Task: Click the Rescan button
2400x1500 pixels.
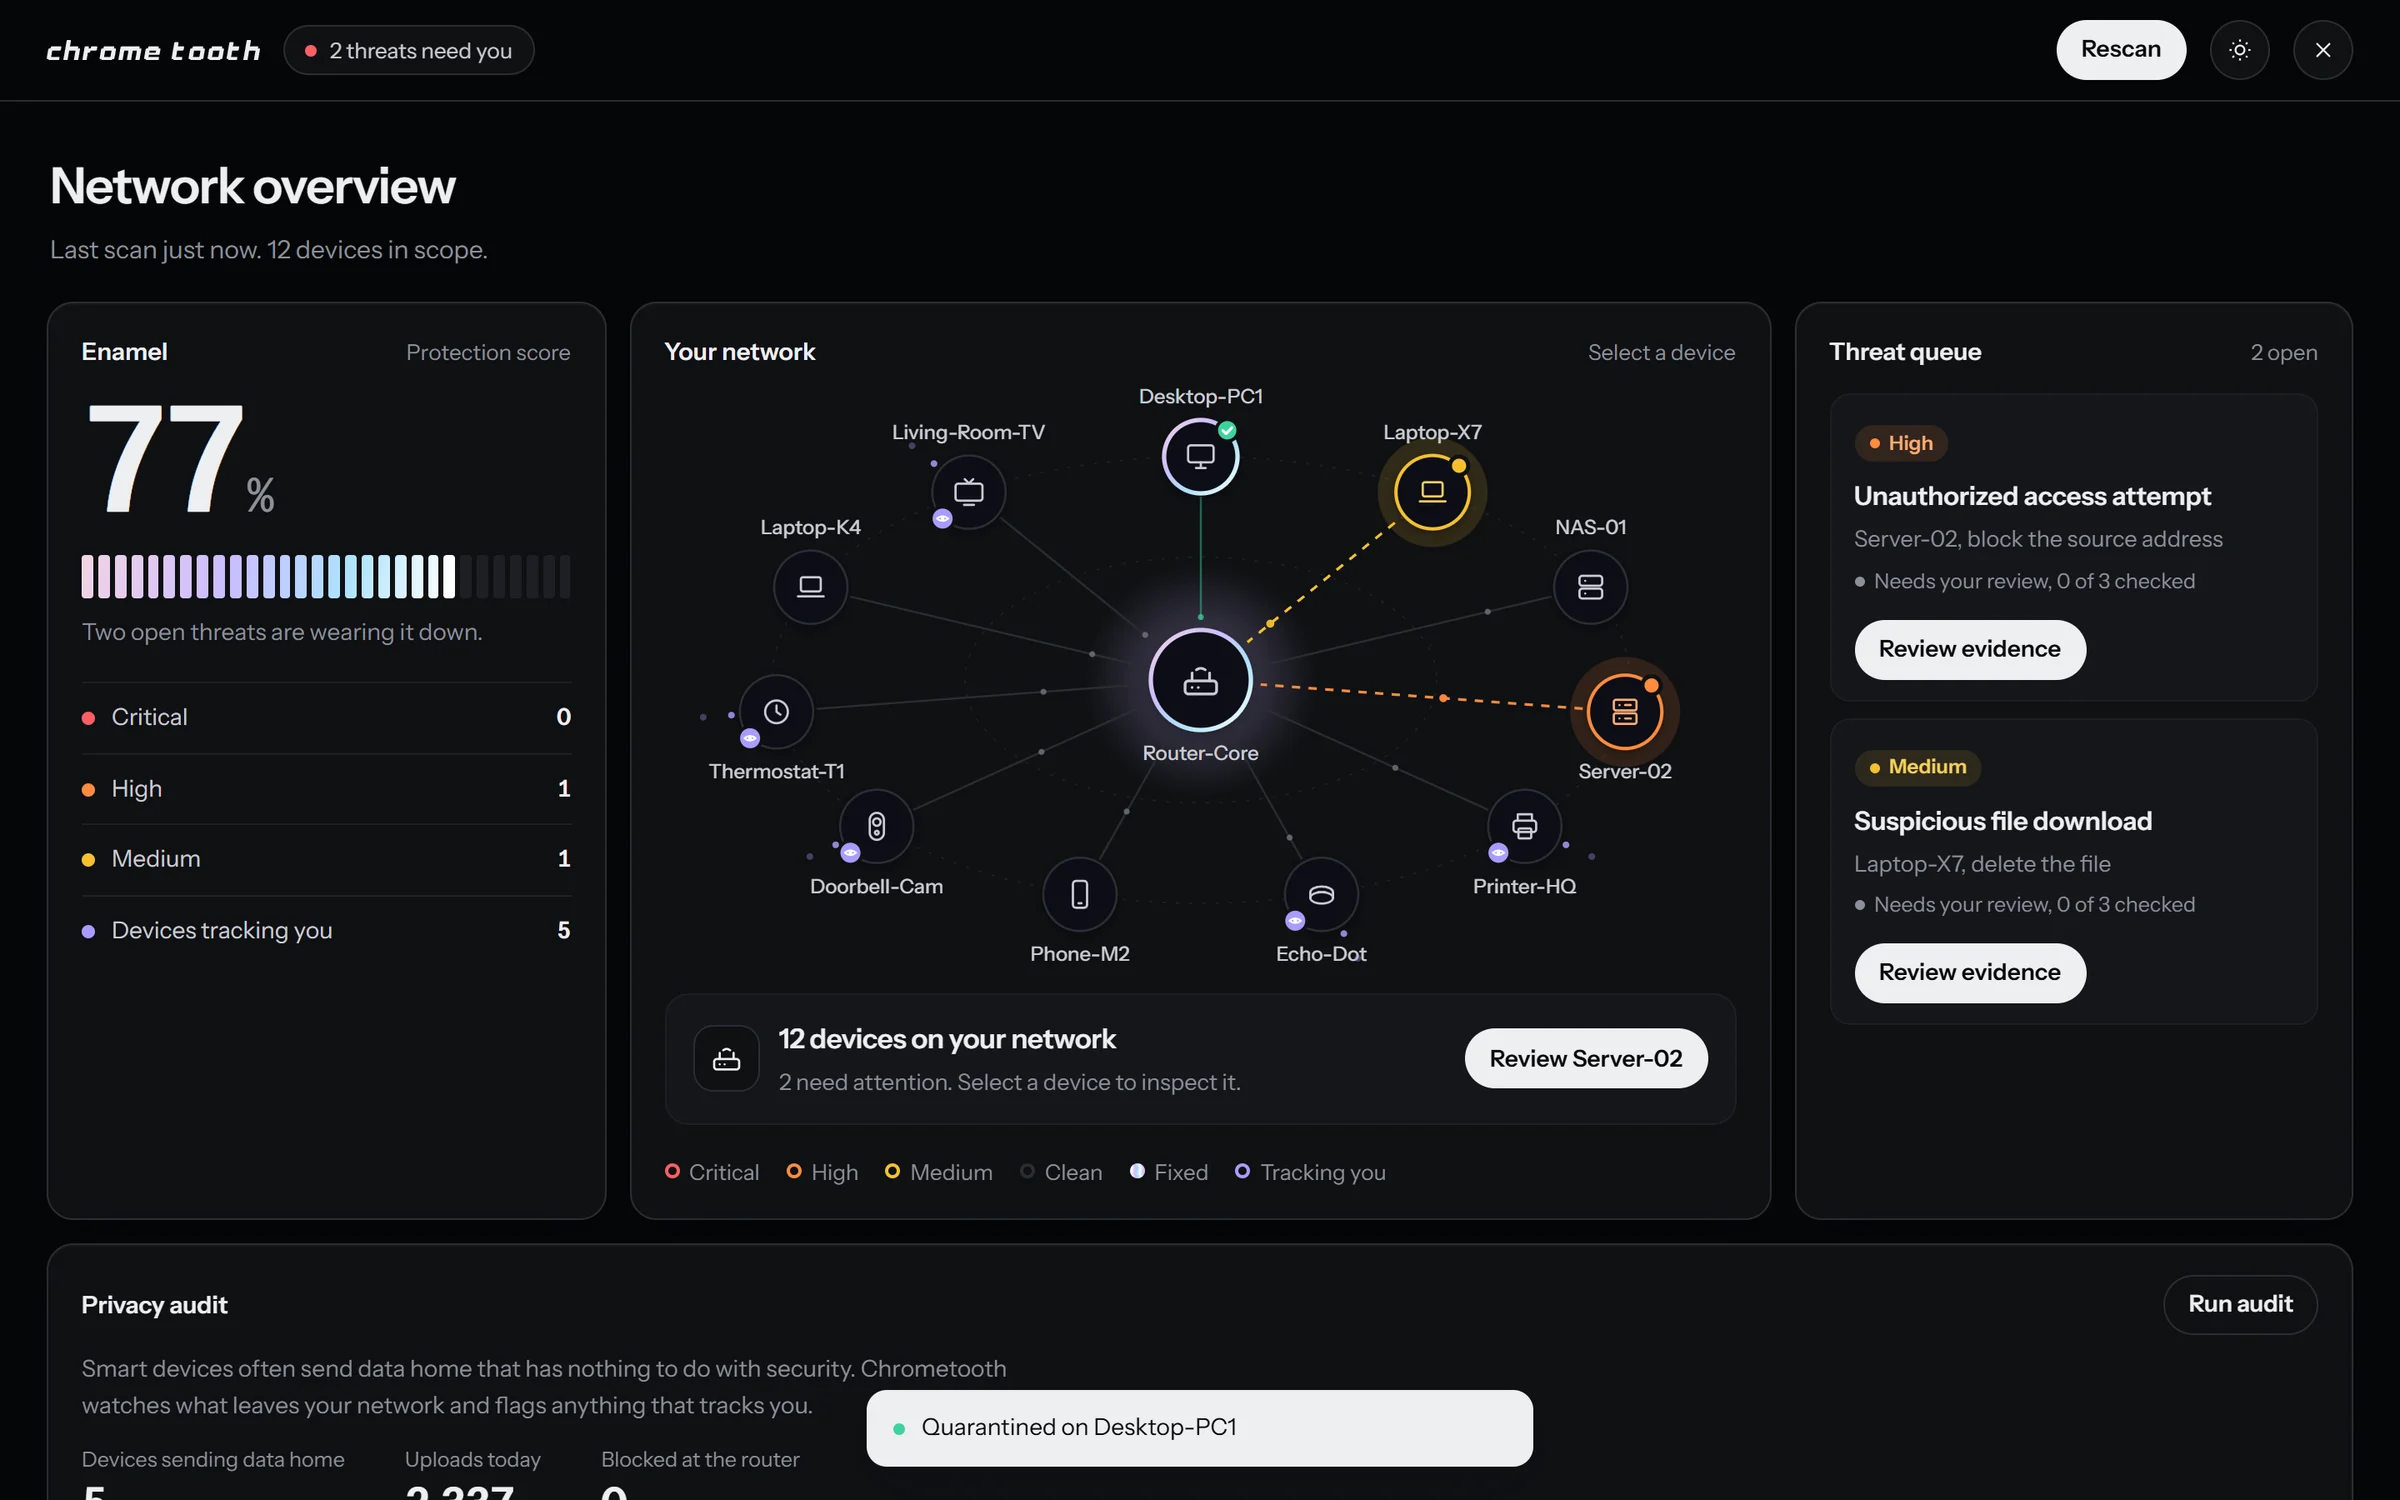Action: point(2120,50)
